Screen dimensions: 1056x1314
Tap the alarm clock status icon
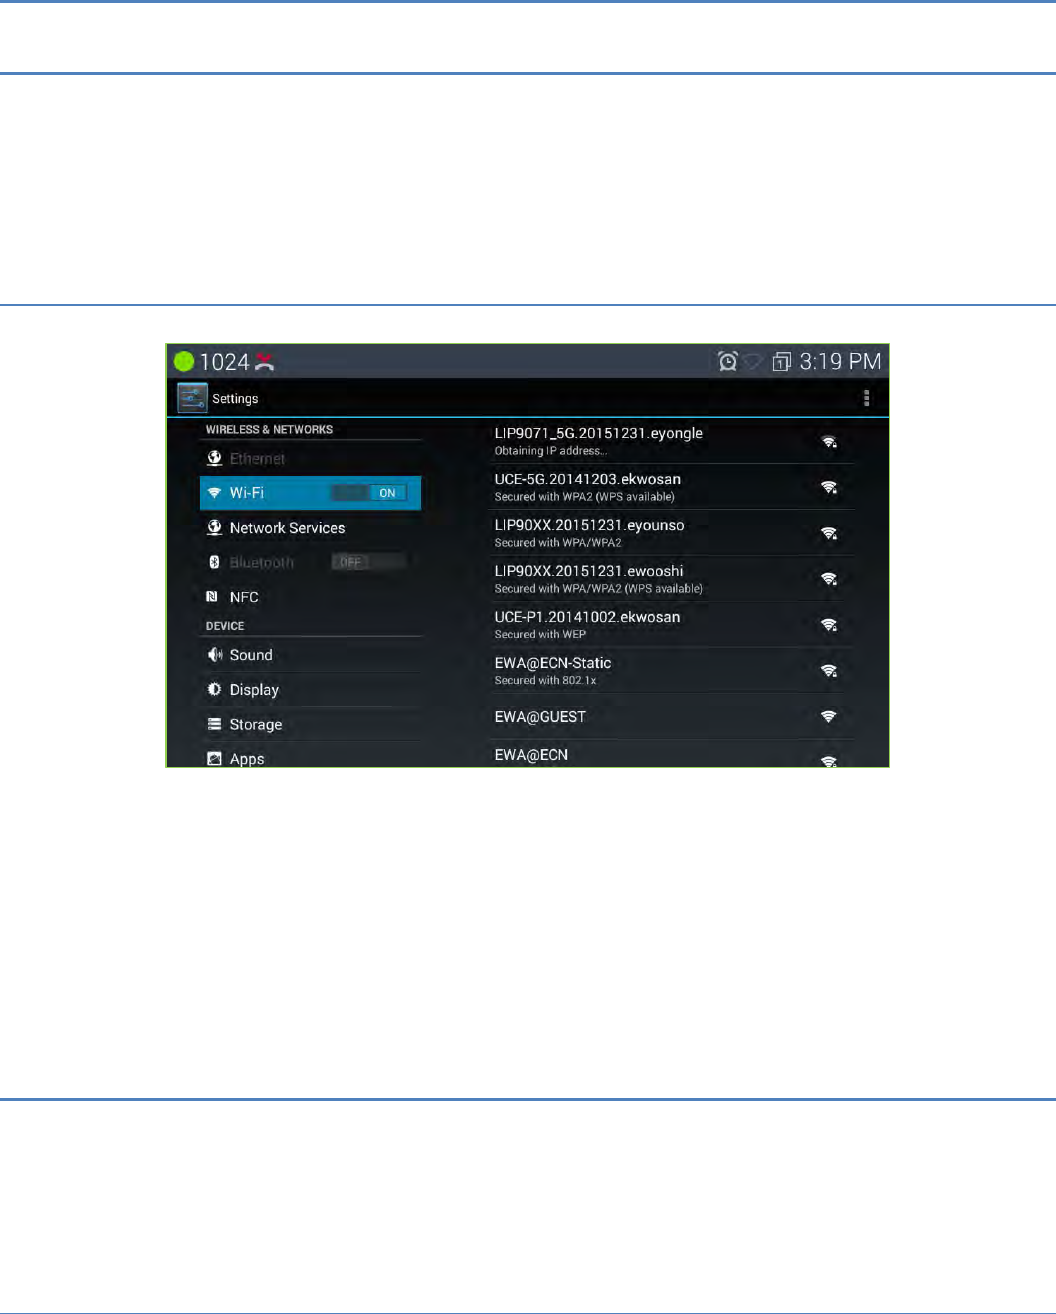click(728, 361)
